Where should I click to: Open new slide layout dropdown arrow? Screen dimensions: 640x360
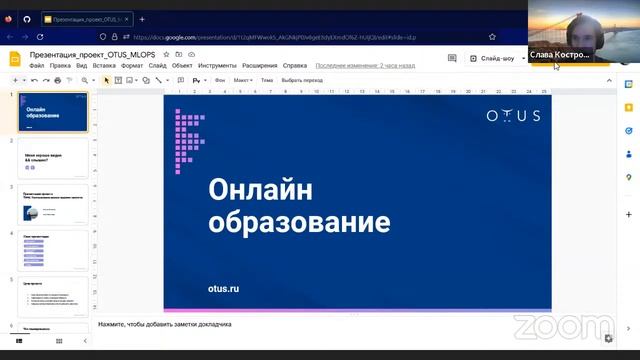coord(24,80)
